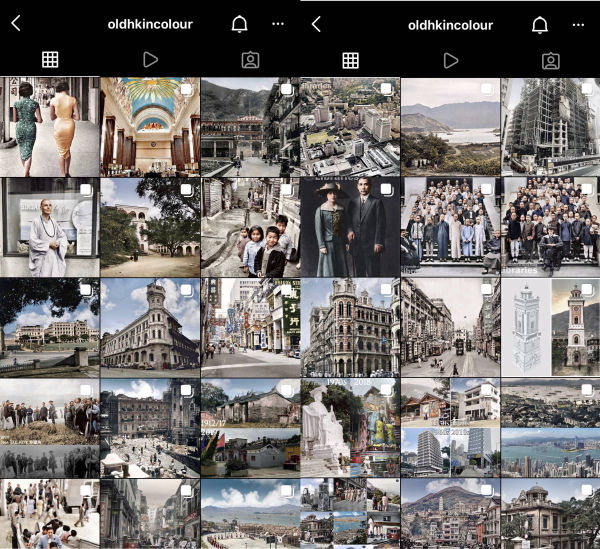
Task: Open the three-dot more menu on left screen
Action: (278, 24)
